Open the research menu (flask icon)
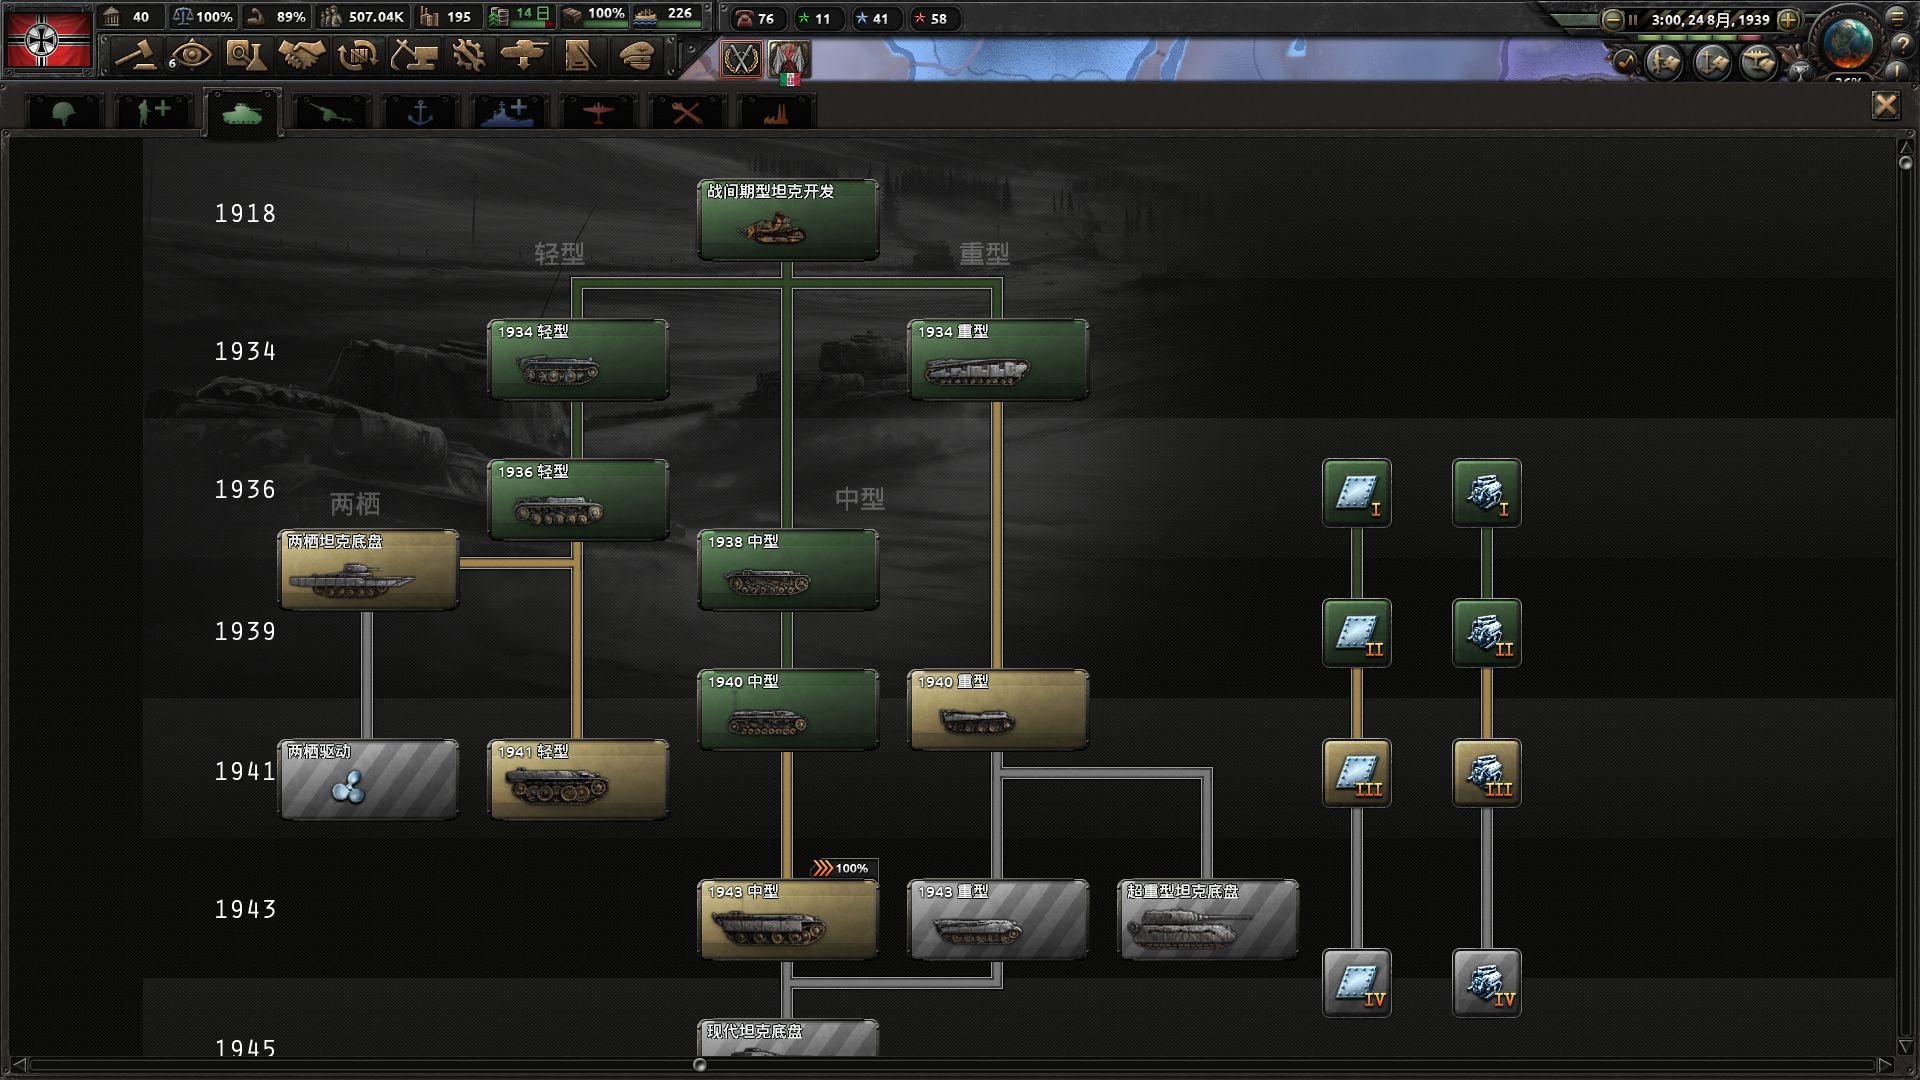Screen dimensions: 1920x1080 [245, 55]
